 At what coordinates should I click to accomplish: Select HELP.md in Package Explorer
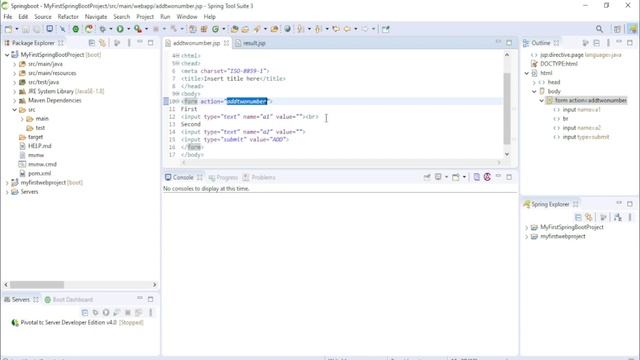(x=39, y=146)
